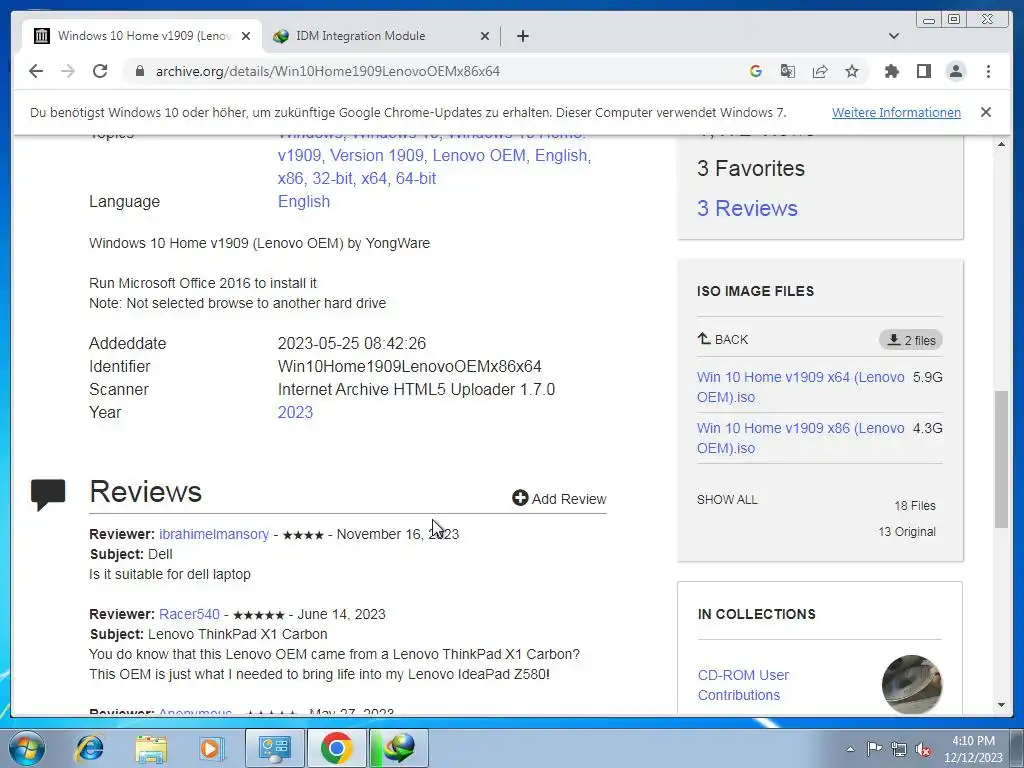This screenshot has height=768, width=1024.
Task: Open the taskbar clock showing 4:10 PM
Action: pyautogui.click(x=973, y=748)
